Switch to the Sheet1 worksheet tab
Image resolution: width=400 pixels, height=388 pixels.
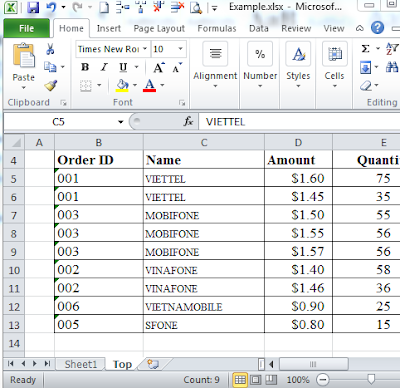pos(81,364)
